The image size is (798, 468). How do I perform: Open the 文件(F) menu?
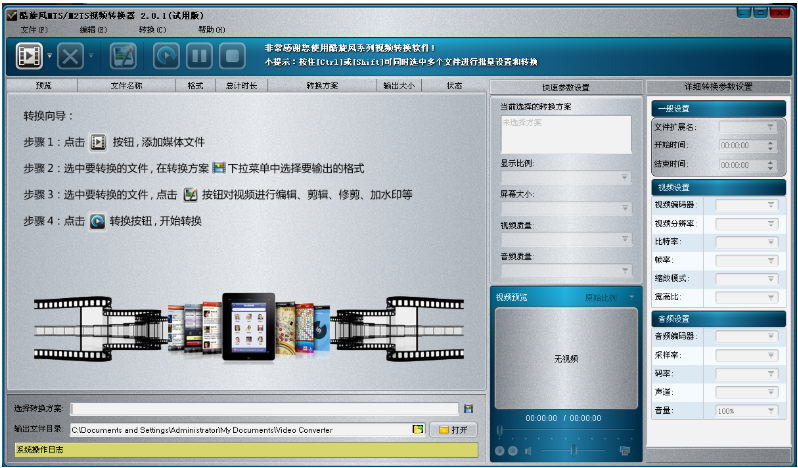pos(34,30)
